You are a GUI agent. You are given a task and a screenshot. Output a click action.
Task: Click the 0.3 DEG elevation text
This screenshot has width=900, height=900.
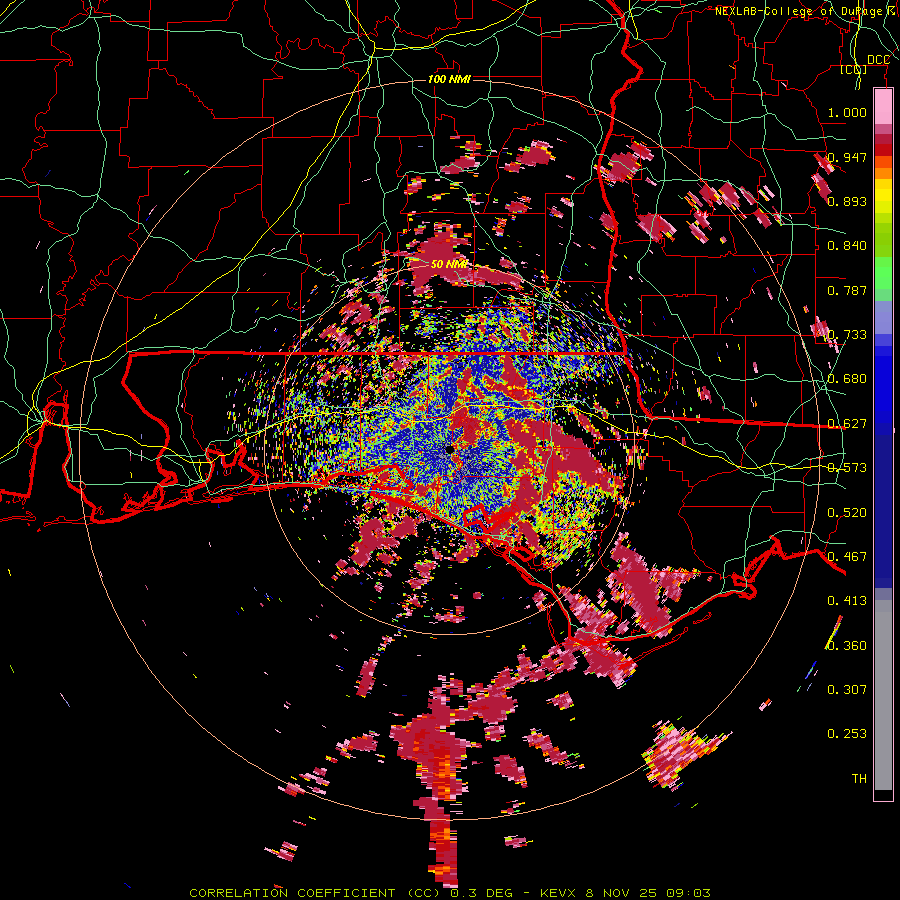pyautogui.click(x=480, y=893)
